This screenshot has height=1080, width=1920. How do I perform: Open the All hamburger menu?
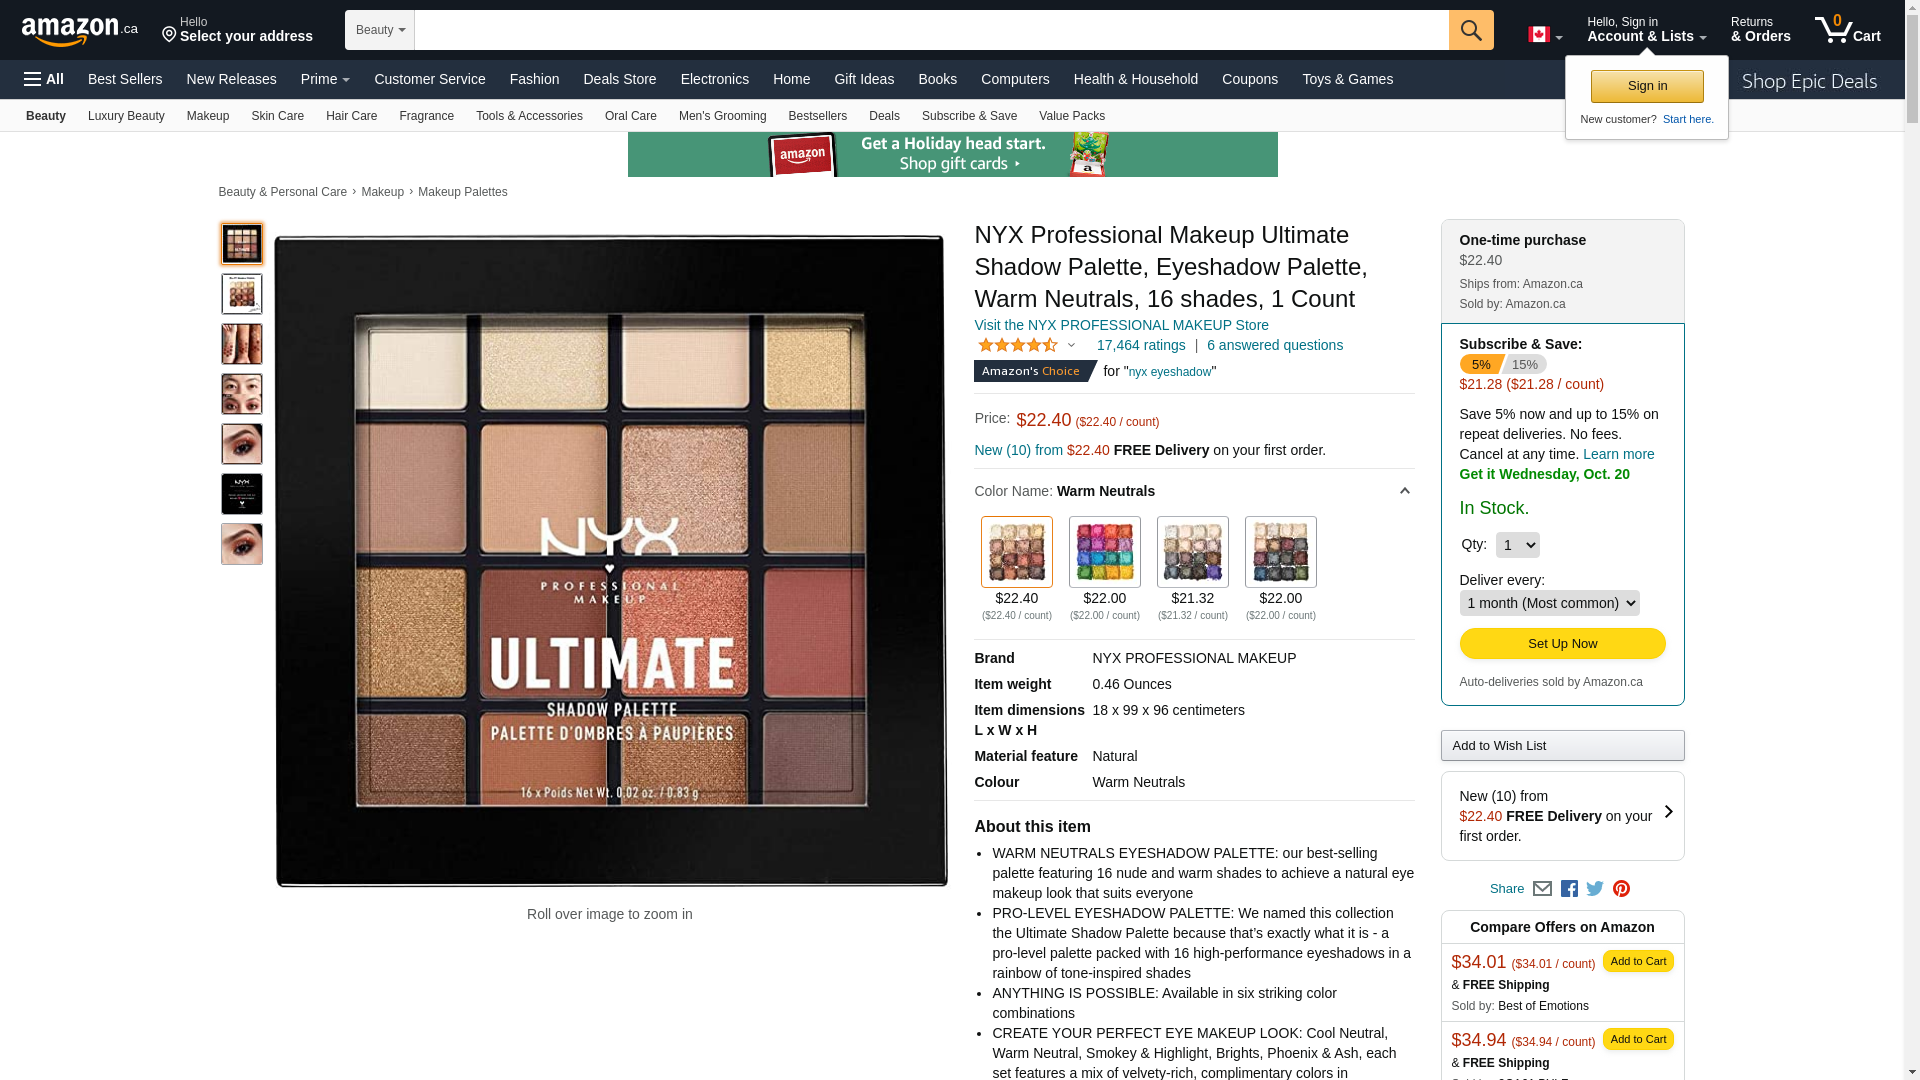(44, 79)
